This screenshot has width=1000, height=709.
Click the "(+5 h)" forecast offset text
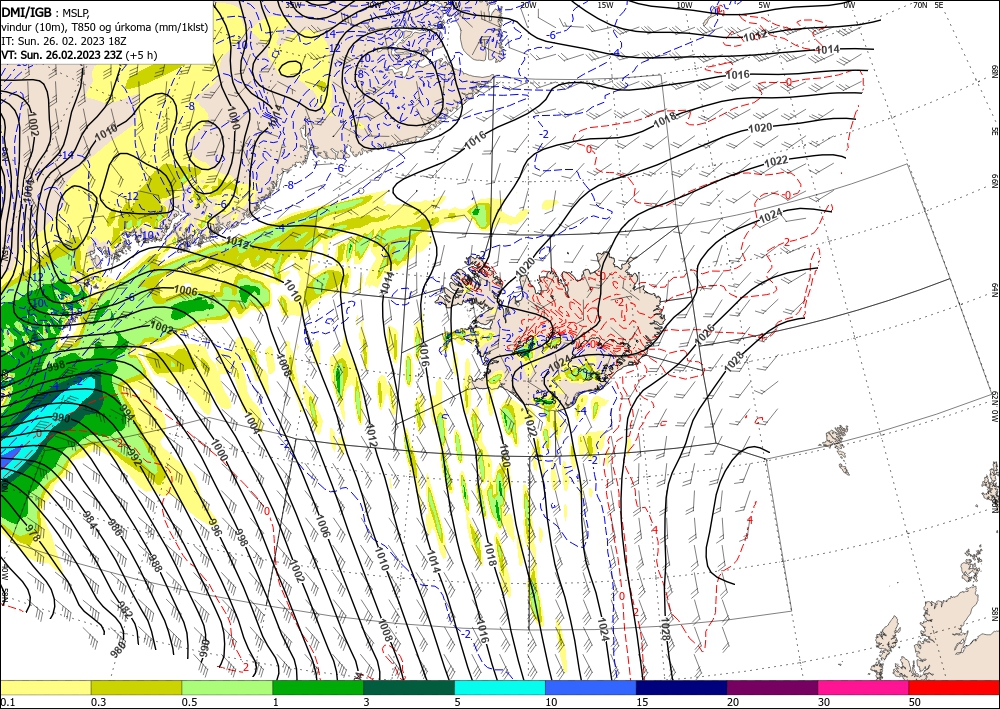(141, 55)
